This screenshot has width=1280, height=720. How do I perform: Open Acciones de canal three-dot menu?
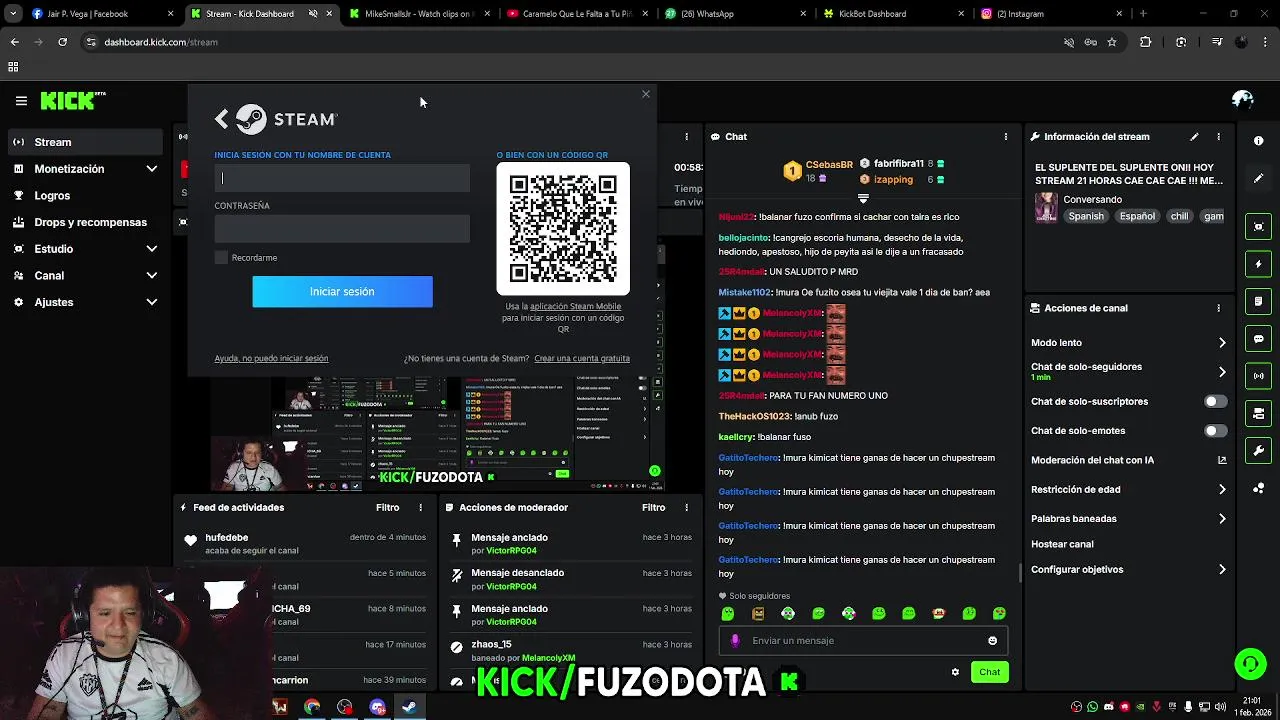pos(1218,308)
